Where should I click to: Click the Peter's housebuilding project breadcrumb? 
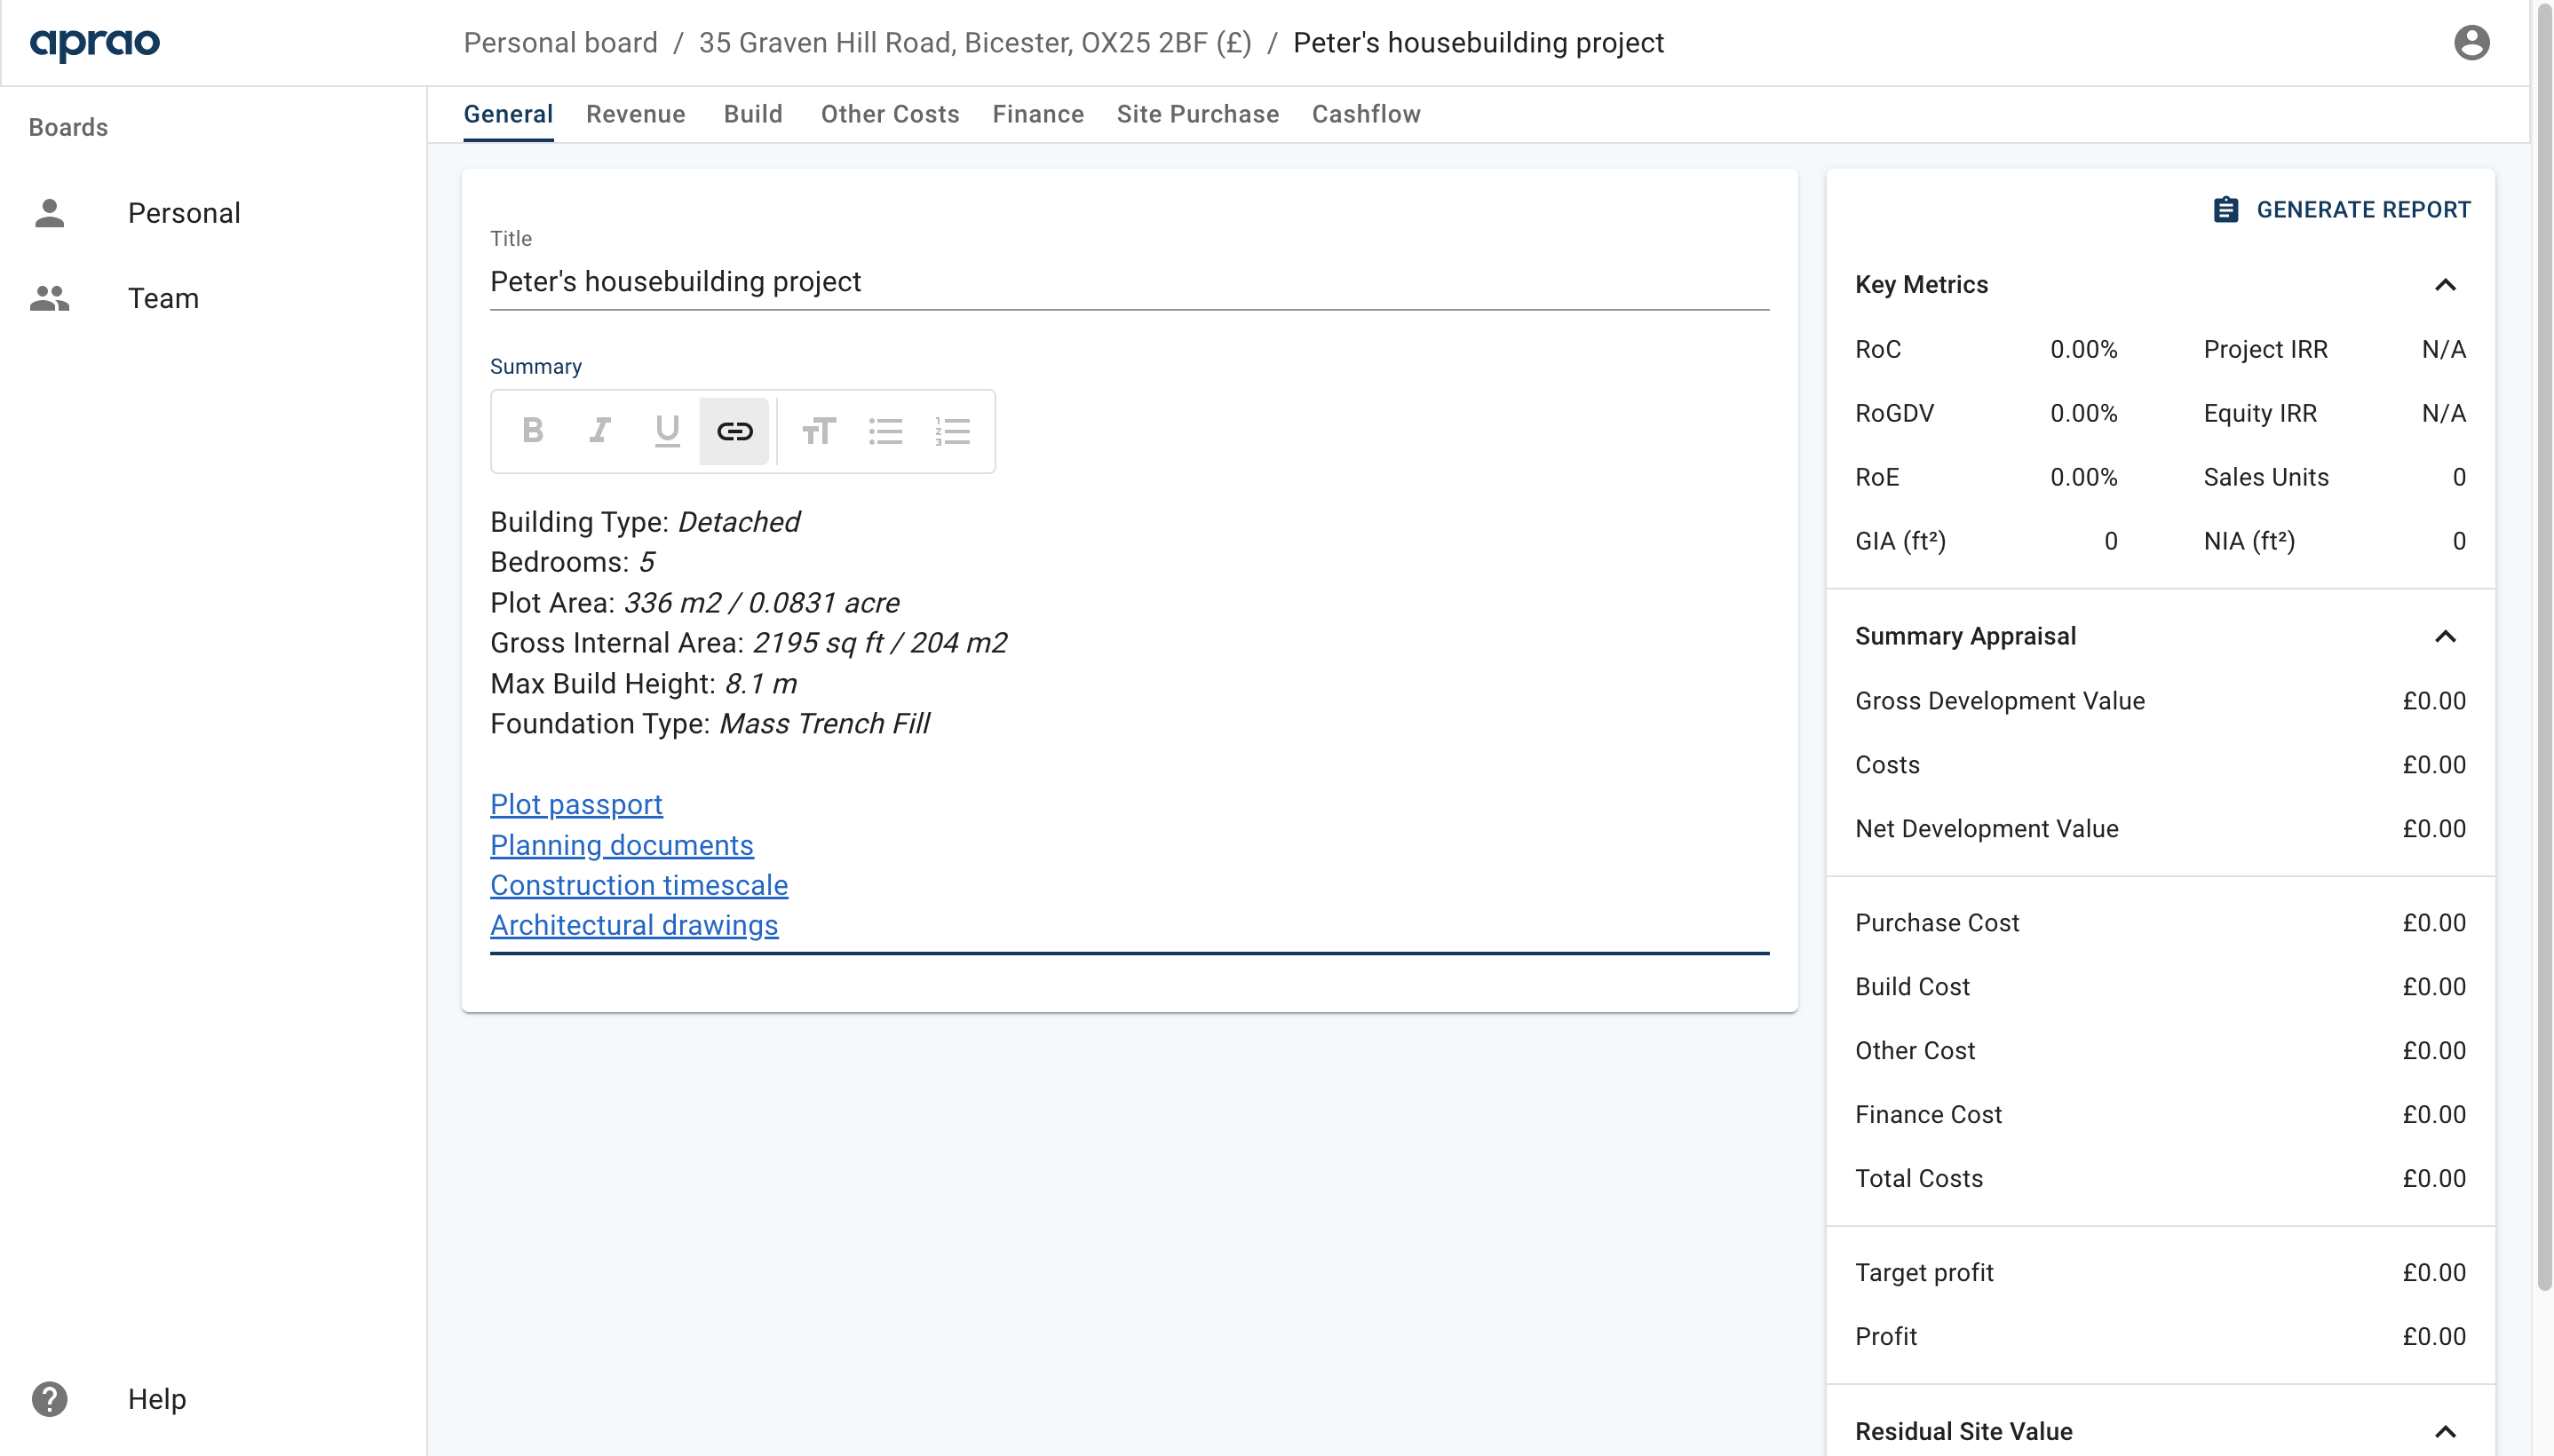[x=1478, y=42]
